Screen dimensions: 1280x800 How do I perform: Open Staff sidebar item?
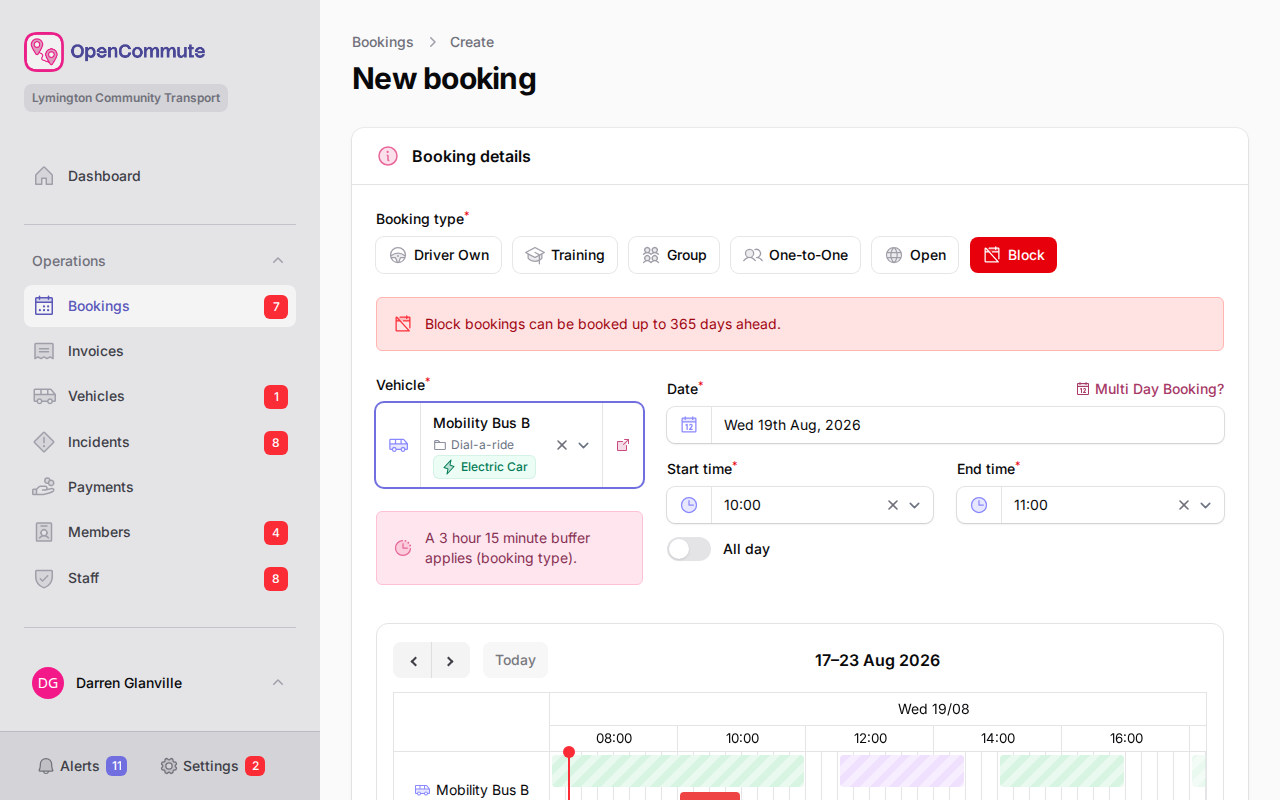pos(160,578)
